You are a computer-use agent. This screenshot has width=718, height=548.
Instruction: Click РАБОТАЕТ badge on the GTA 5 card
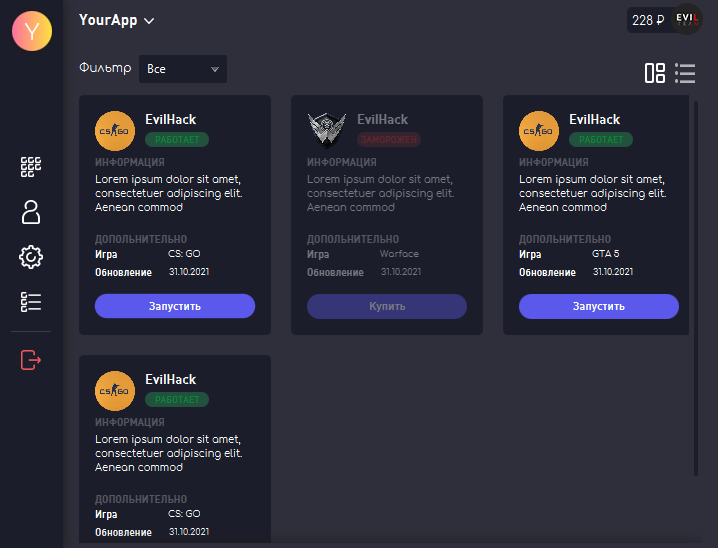(601, 140)
